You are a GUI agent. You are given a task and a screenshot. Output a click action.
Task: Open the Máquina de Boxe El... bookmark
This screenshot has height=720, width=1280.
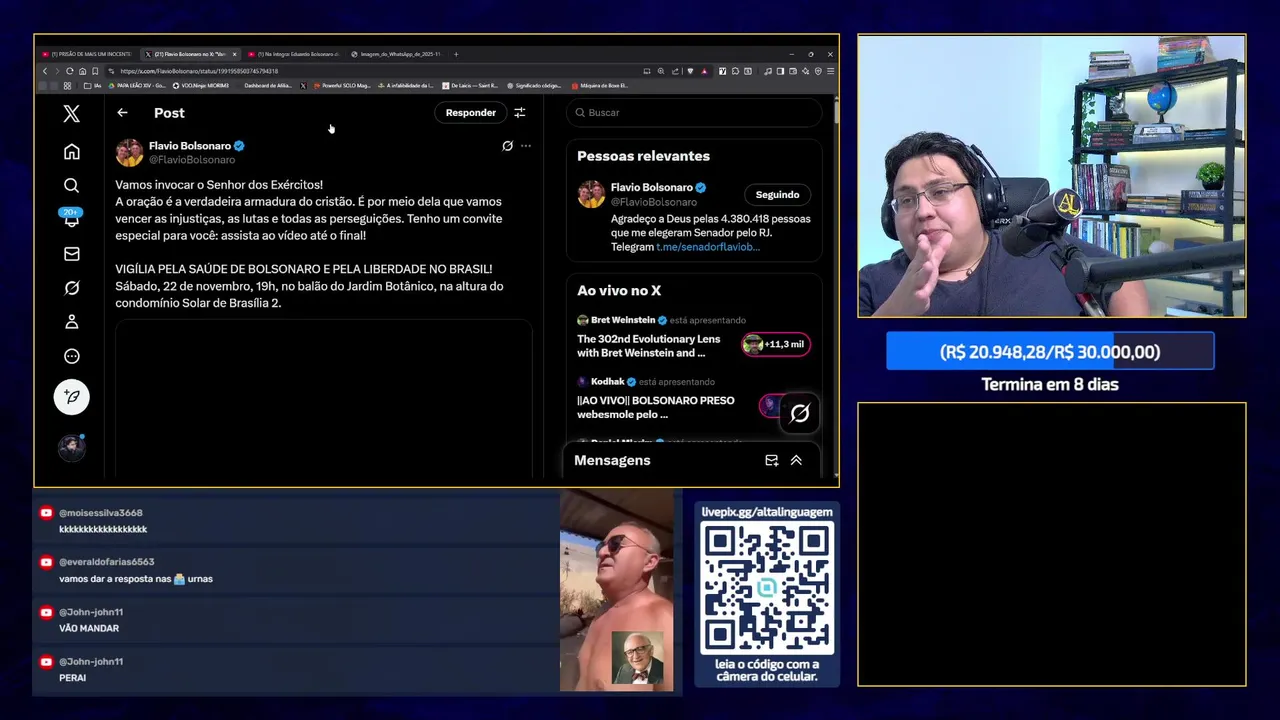pos(599,86)
